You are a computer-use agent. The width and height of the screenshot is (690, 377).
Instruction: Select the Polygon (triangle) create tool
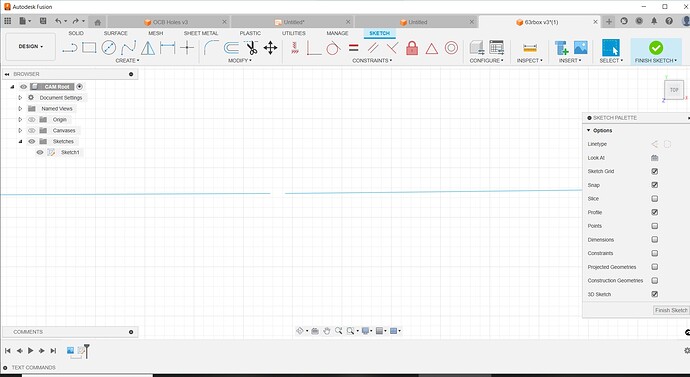[x=148, y=48]
